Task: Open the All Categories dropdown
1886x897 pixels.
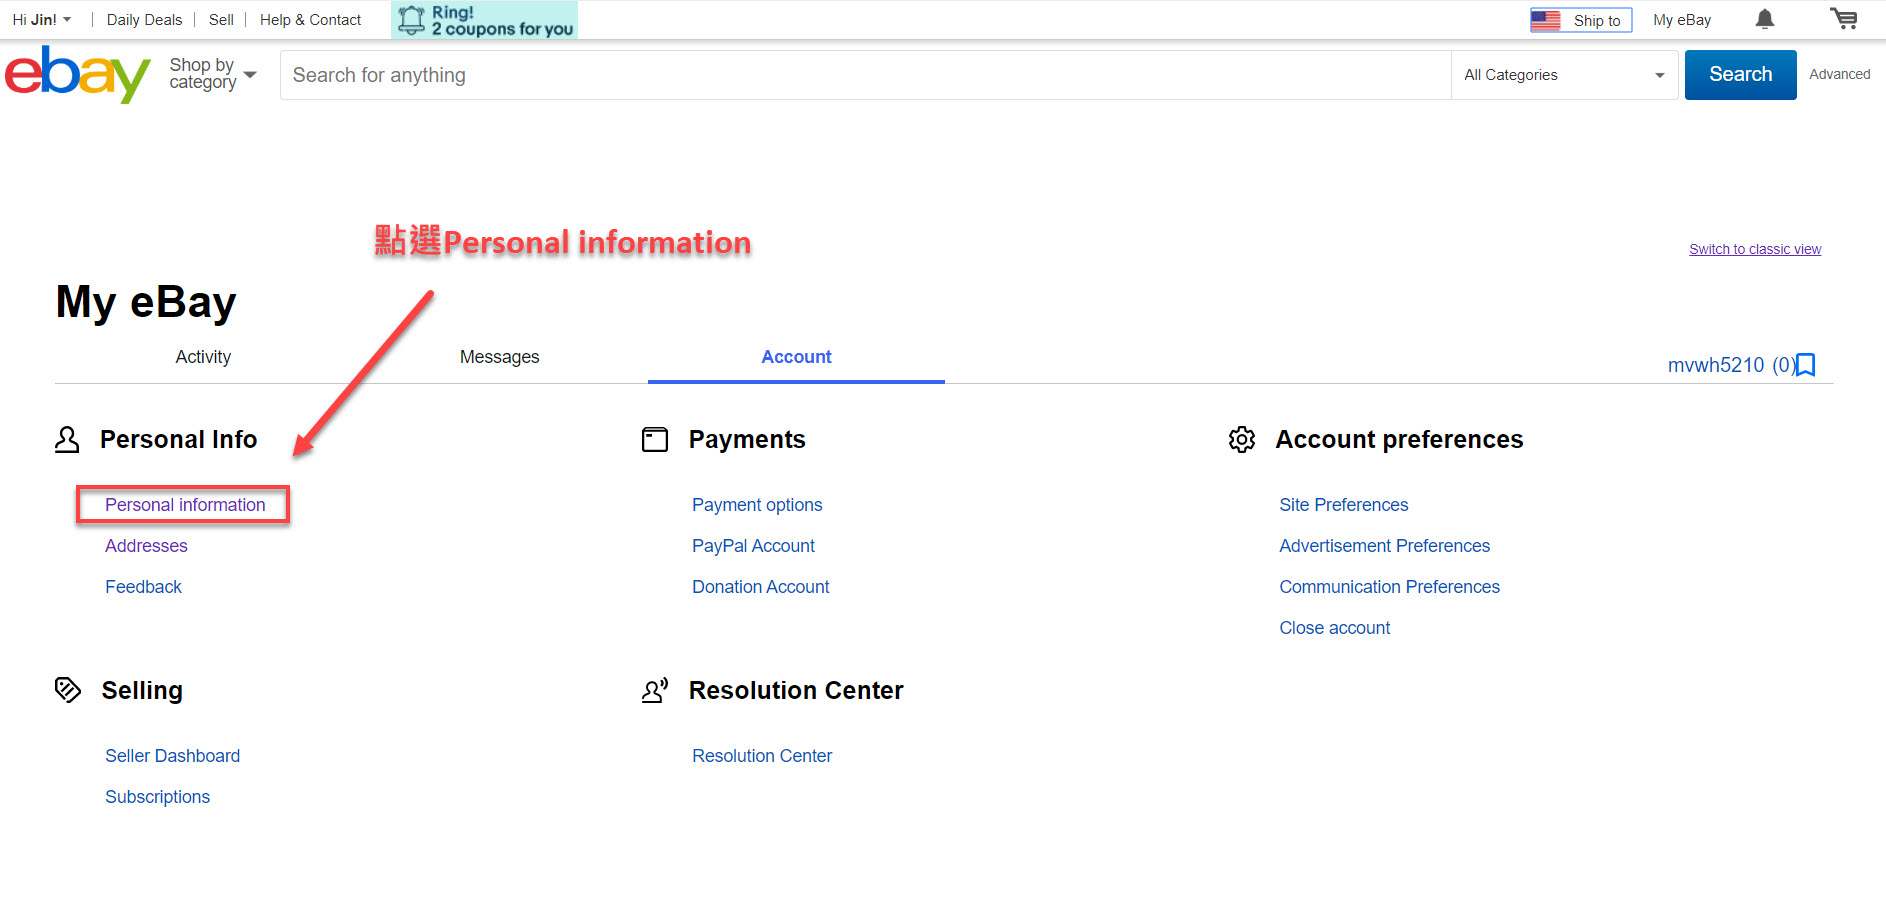Action: tap(1563, 75)
